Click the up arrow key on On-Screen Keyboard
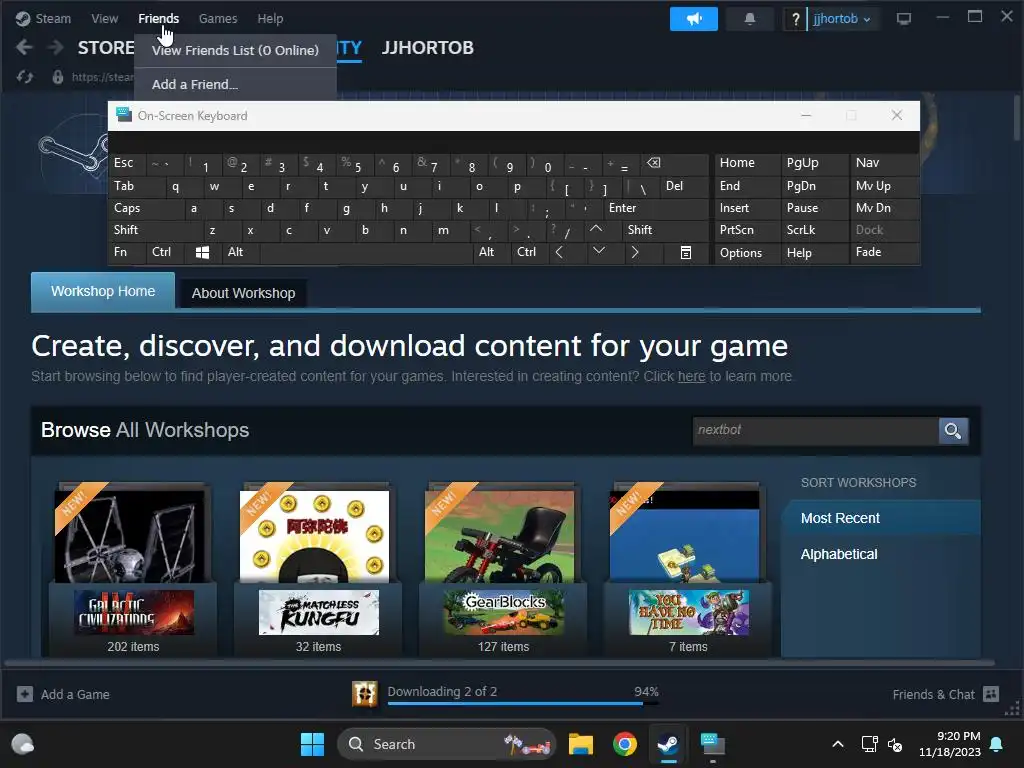The height and width of the screenshot is (768, 1024). tap(596, 229)
